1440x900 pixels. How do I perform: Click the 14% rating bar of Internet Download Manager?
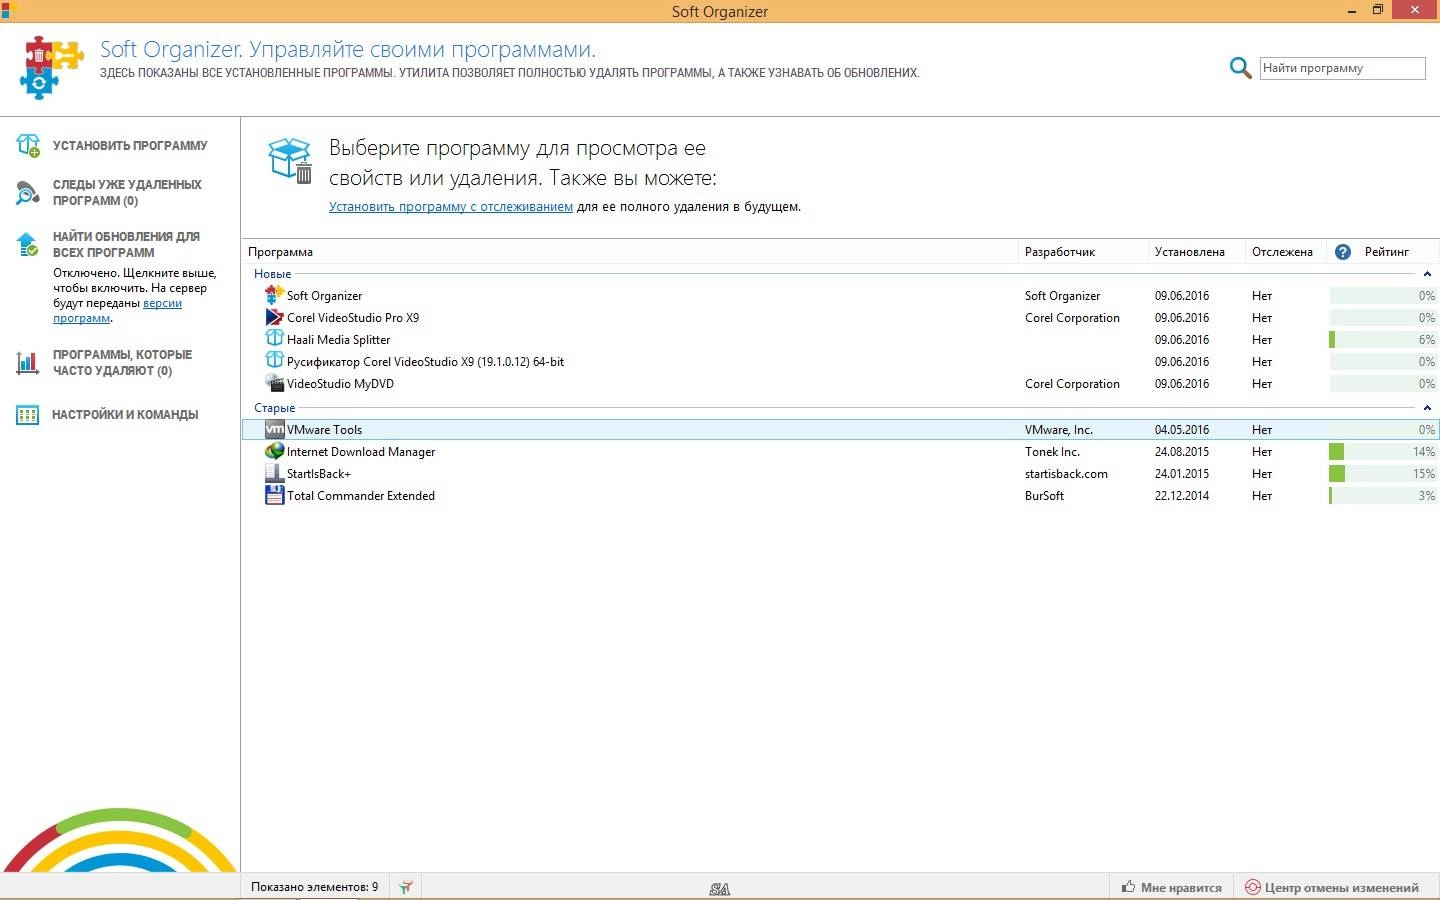1383,452
